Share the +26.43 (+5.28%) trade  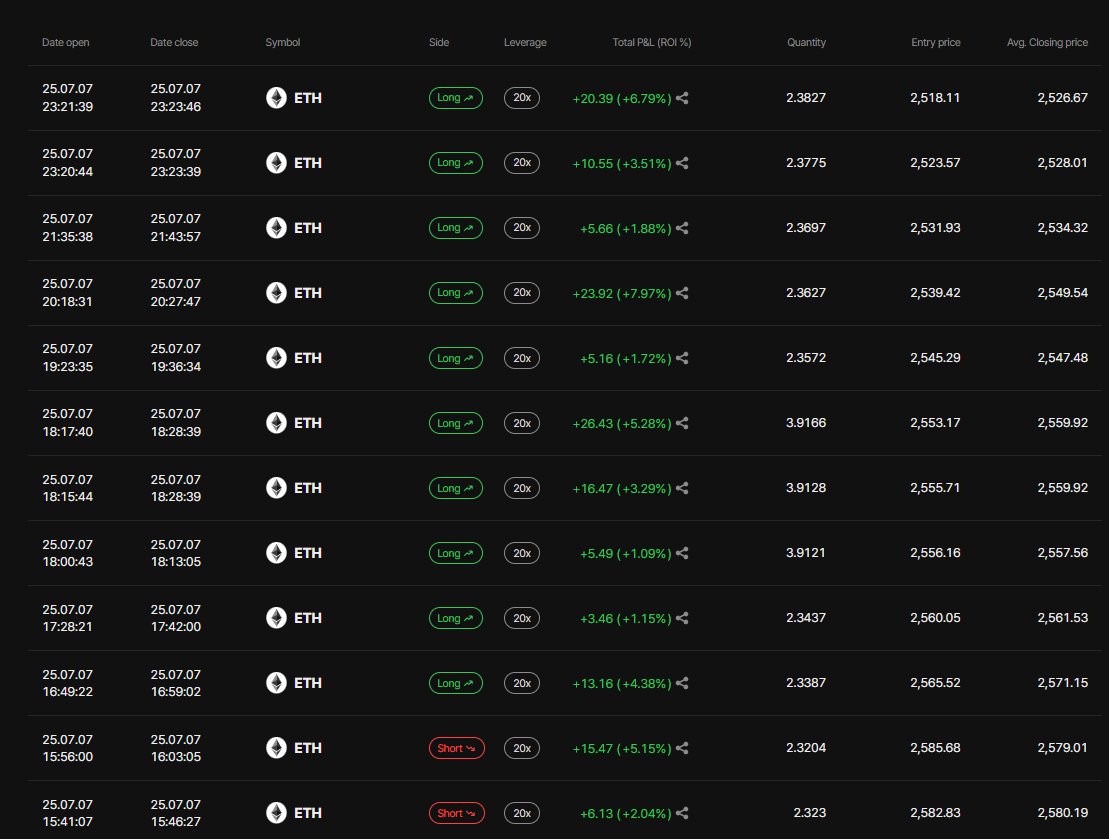(682, 423)
